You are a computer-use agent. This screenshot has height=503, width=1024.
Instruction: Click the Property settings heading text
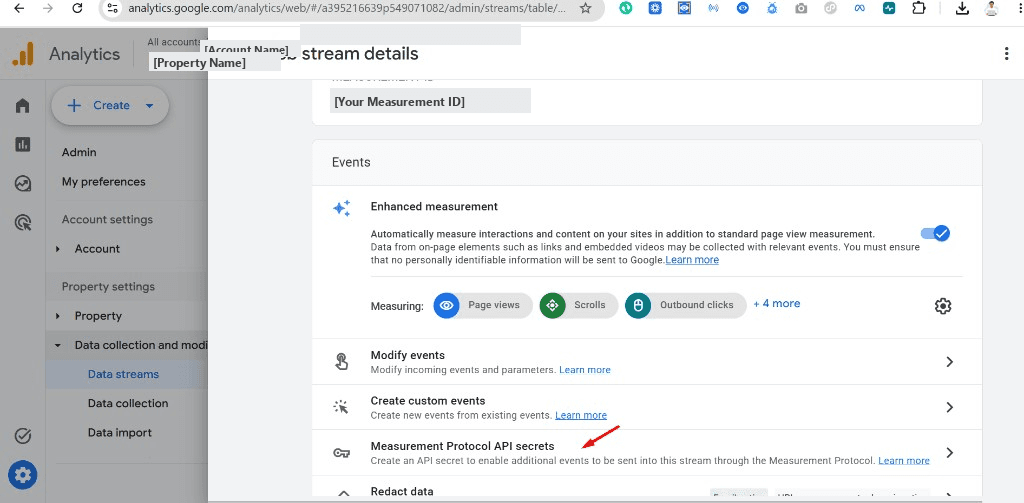[x=108, y=287]
